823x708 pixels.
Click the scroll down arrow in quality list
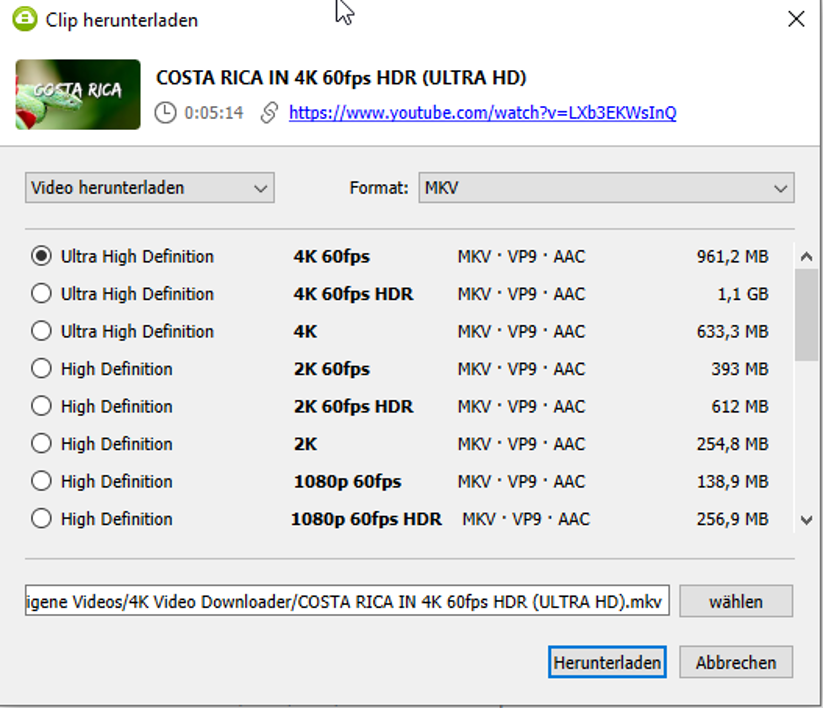click(x=807, y=520)
